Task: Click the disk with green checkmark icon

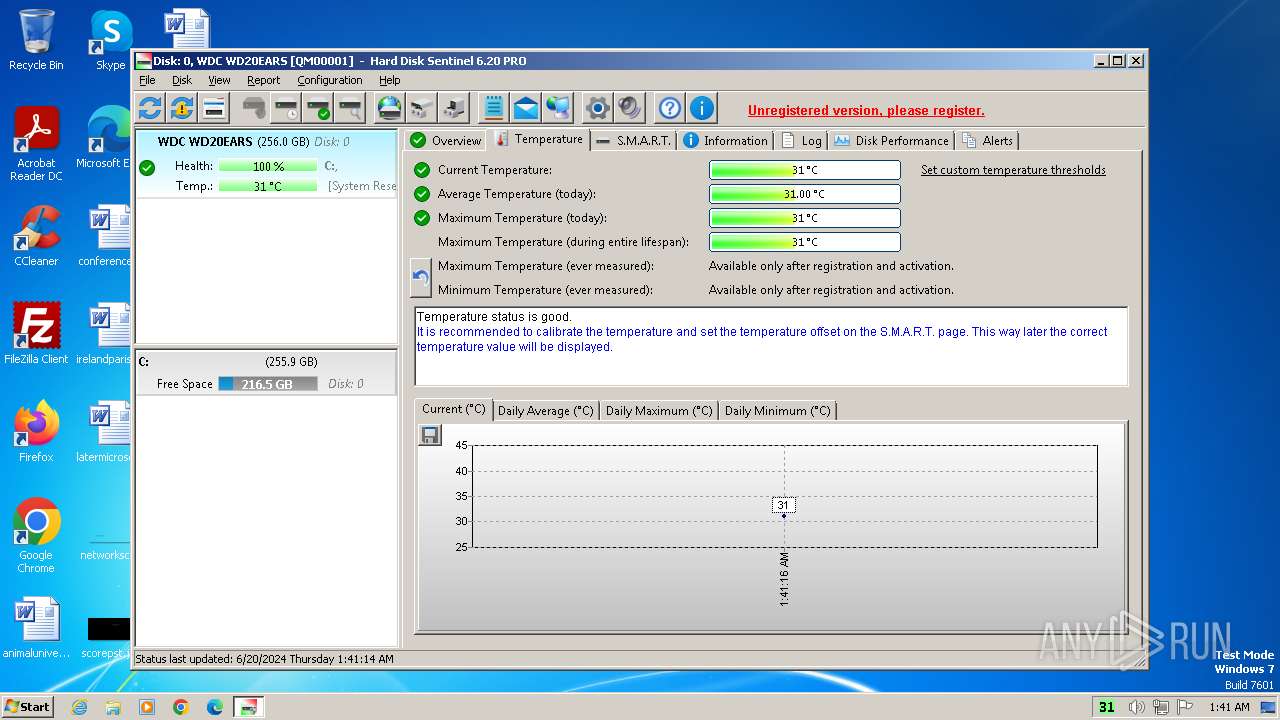Action: pyautogui.click(x=318, y=108)
